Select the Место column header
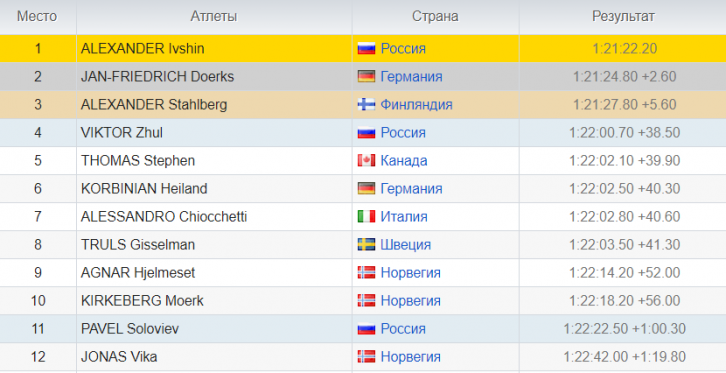This screenshot has width=726, height=373. point(38,16)
